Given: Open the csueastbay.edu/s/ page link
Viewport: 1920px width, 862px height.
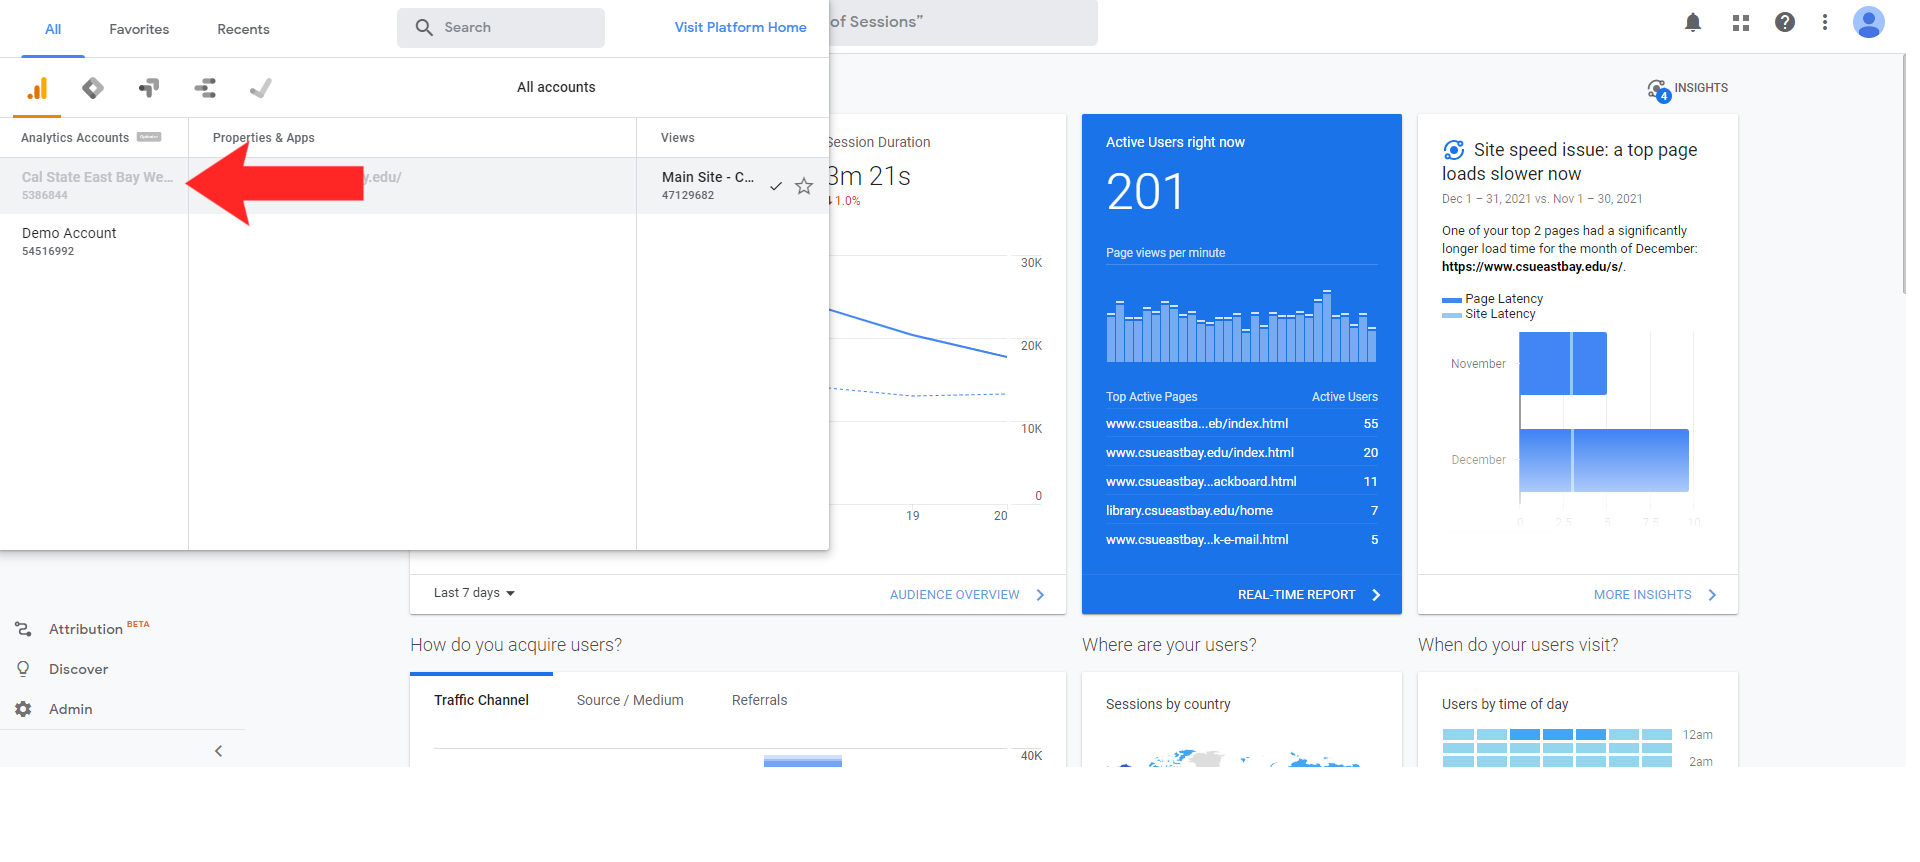Looking at the screenshot, I should 1532,267.
